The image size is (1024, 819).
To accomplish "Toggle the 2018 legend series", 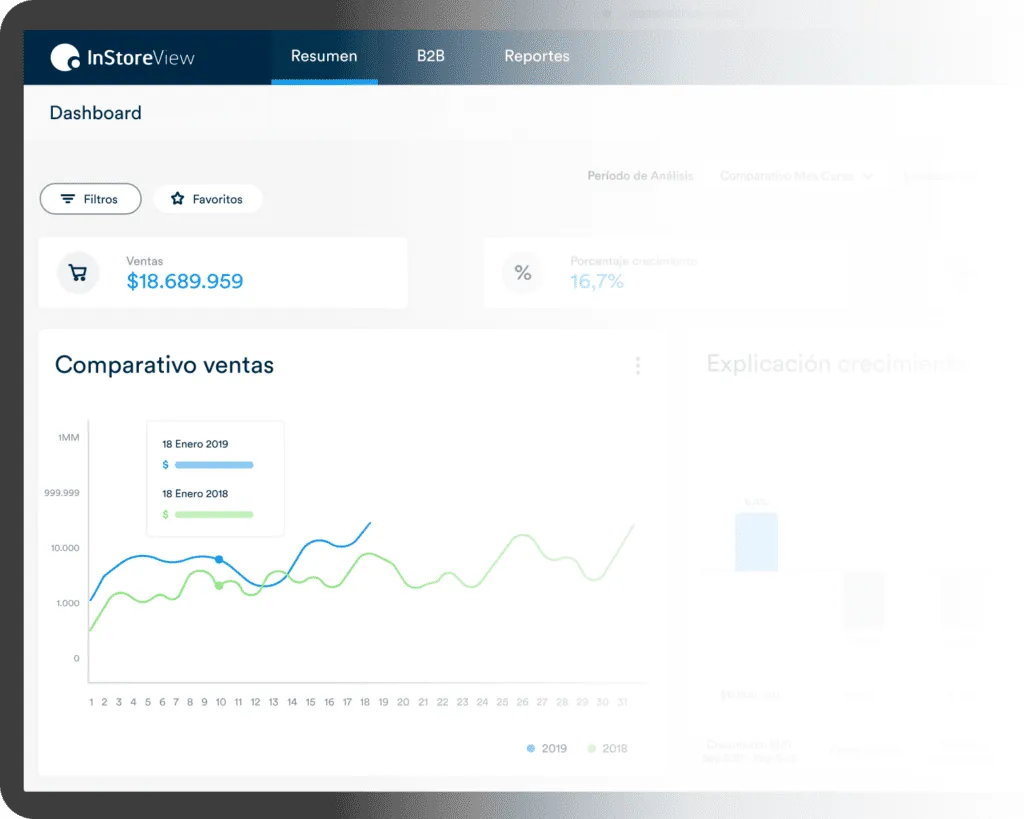I will tap(607, 748).
